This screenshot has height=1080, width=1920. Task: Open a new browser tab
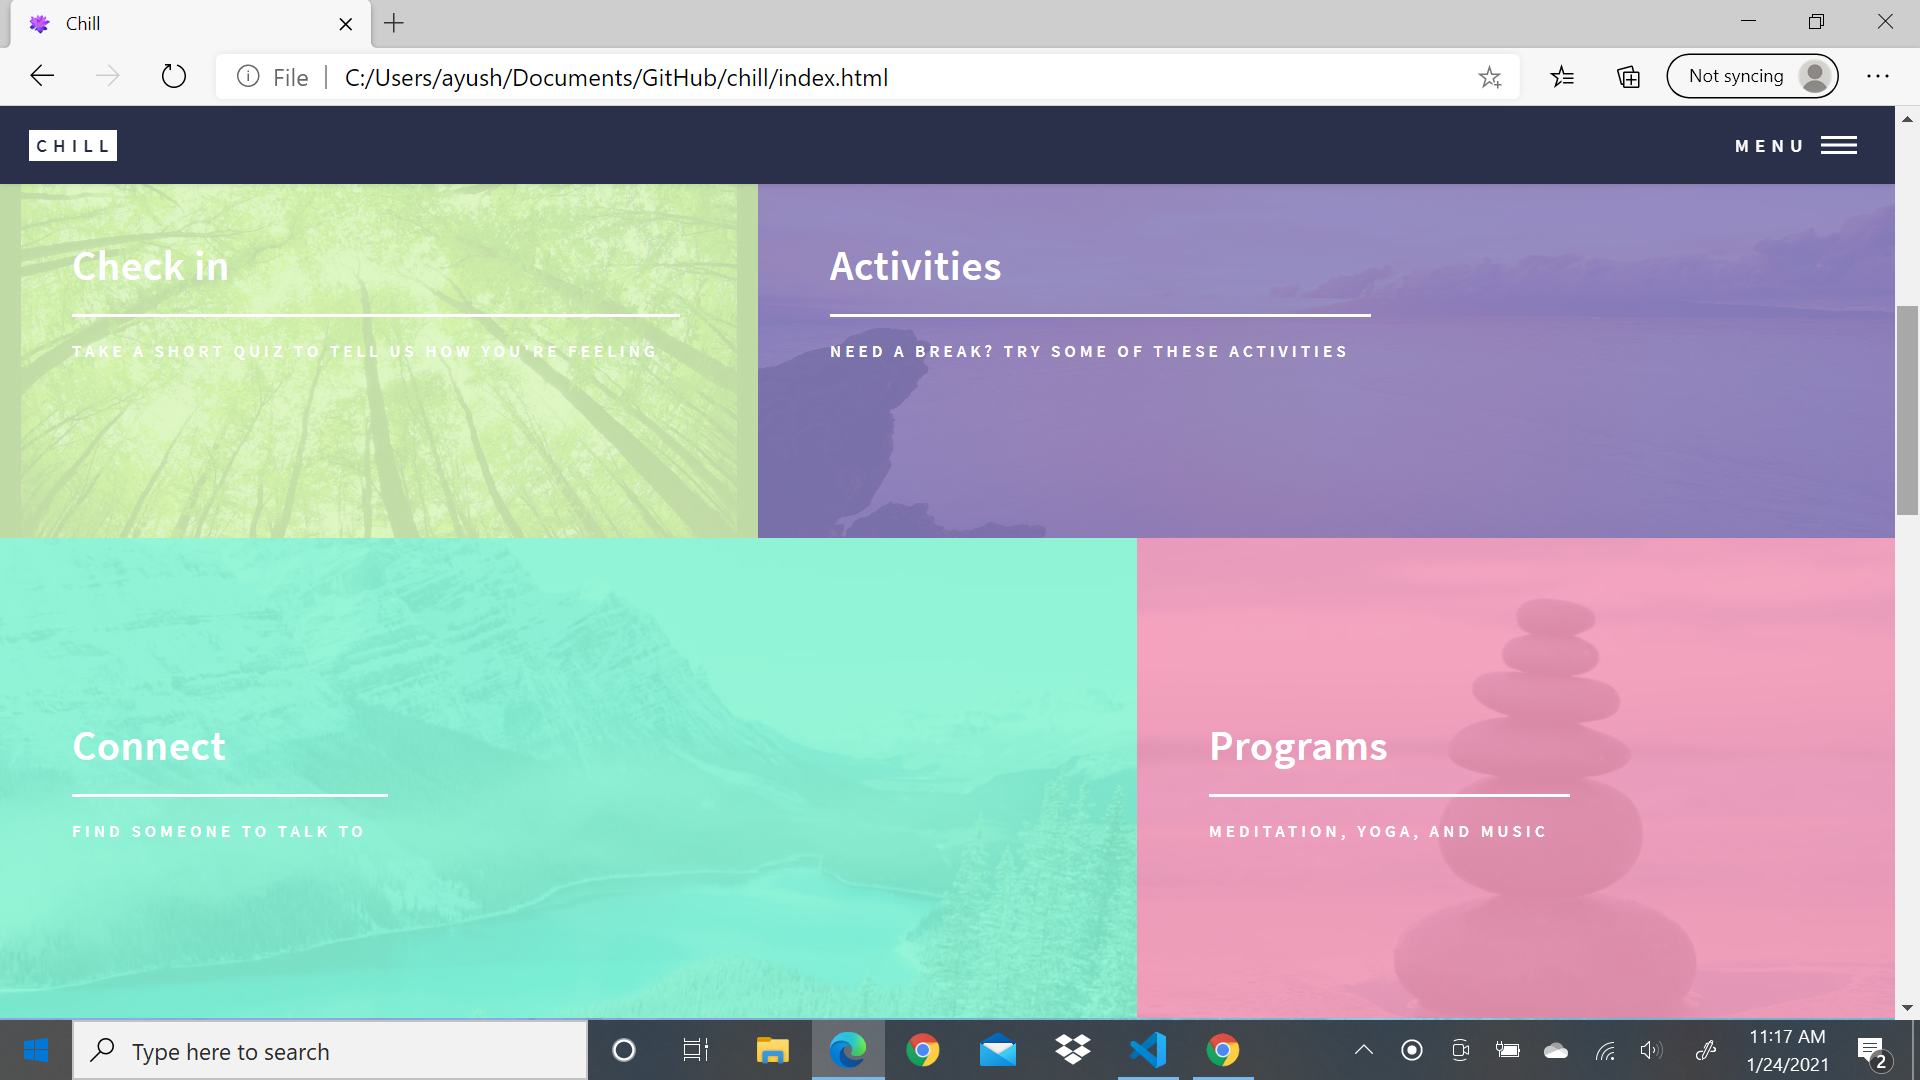pyautogui.click(x=394, y=23)
